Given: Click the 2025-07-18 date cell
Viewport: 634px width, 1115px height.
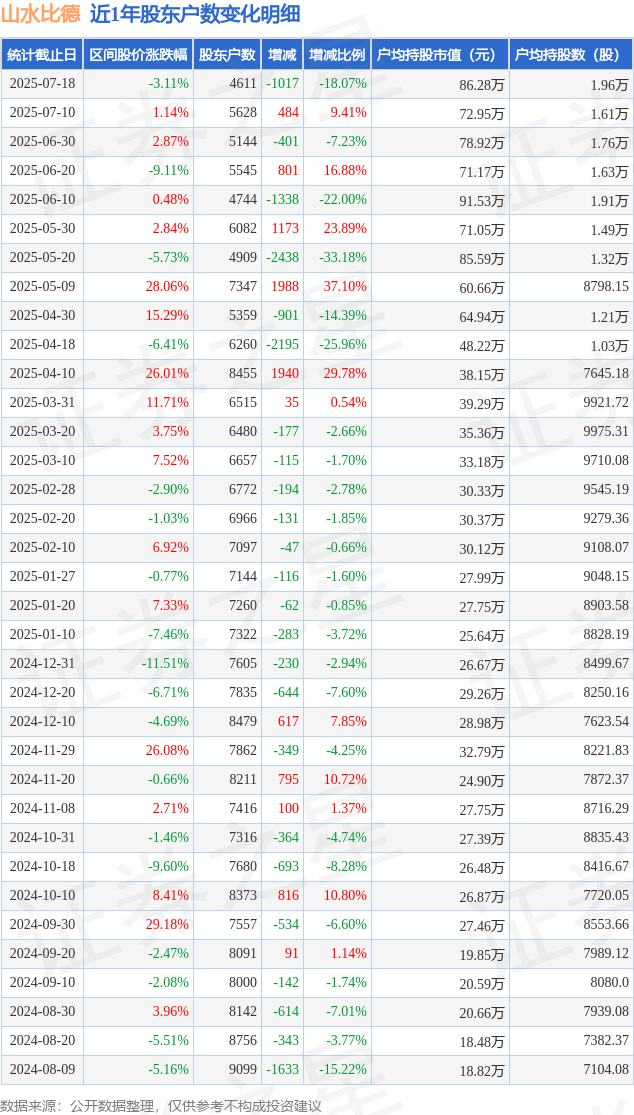Looking at the screenshot, I should click(x=43, y=83).
